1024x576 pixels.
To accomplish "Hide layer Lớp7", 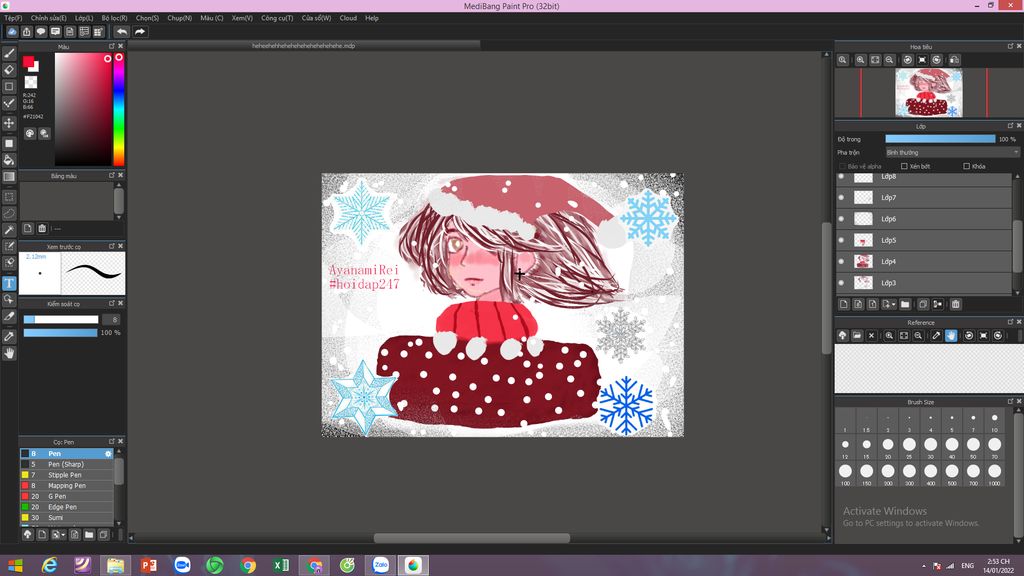I will (x=841, y=197).
